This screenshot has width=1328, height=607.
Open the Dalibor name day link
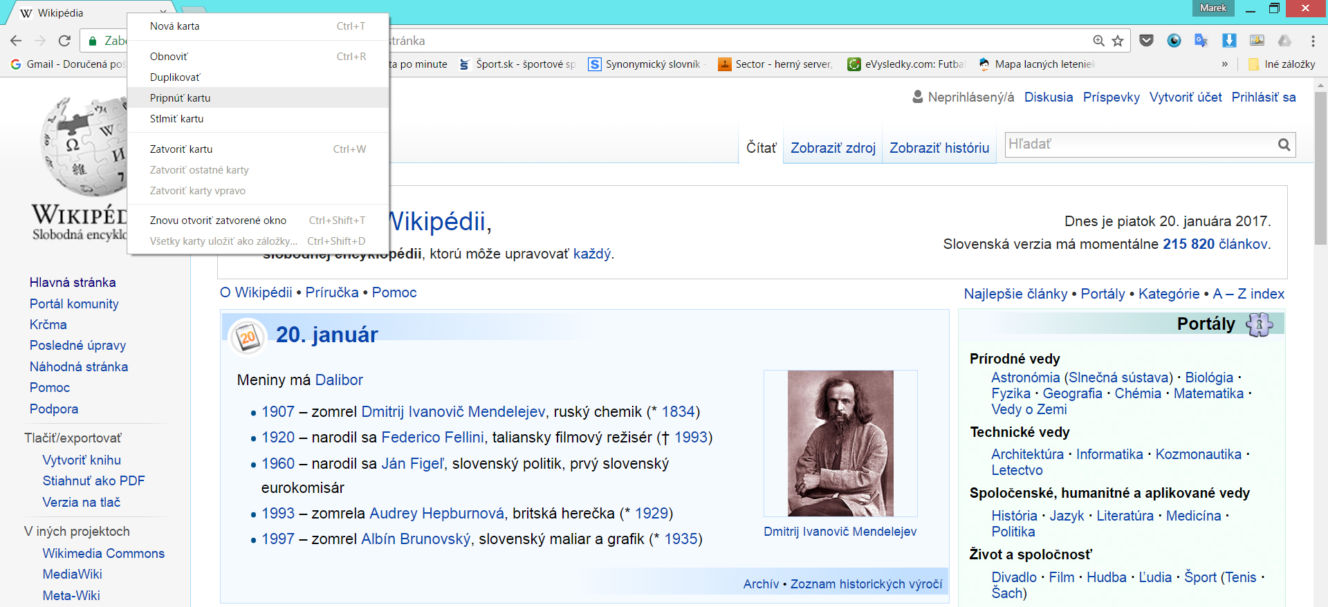point(339,380)
